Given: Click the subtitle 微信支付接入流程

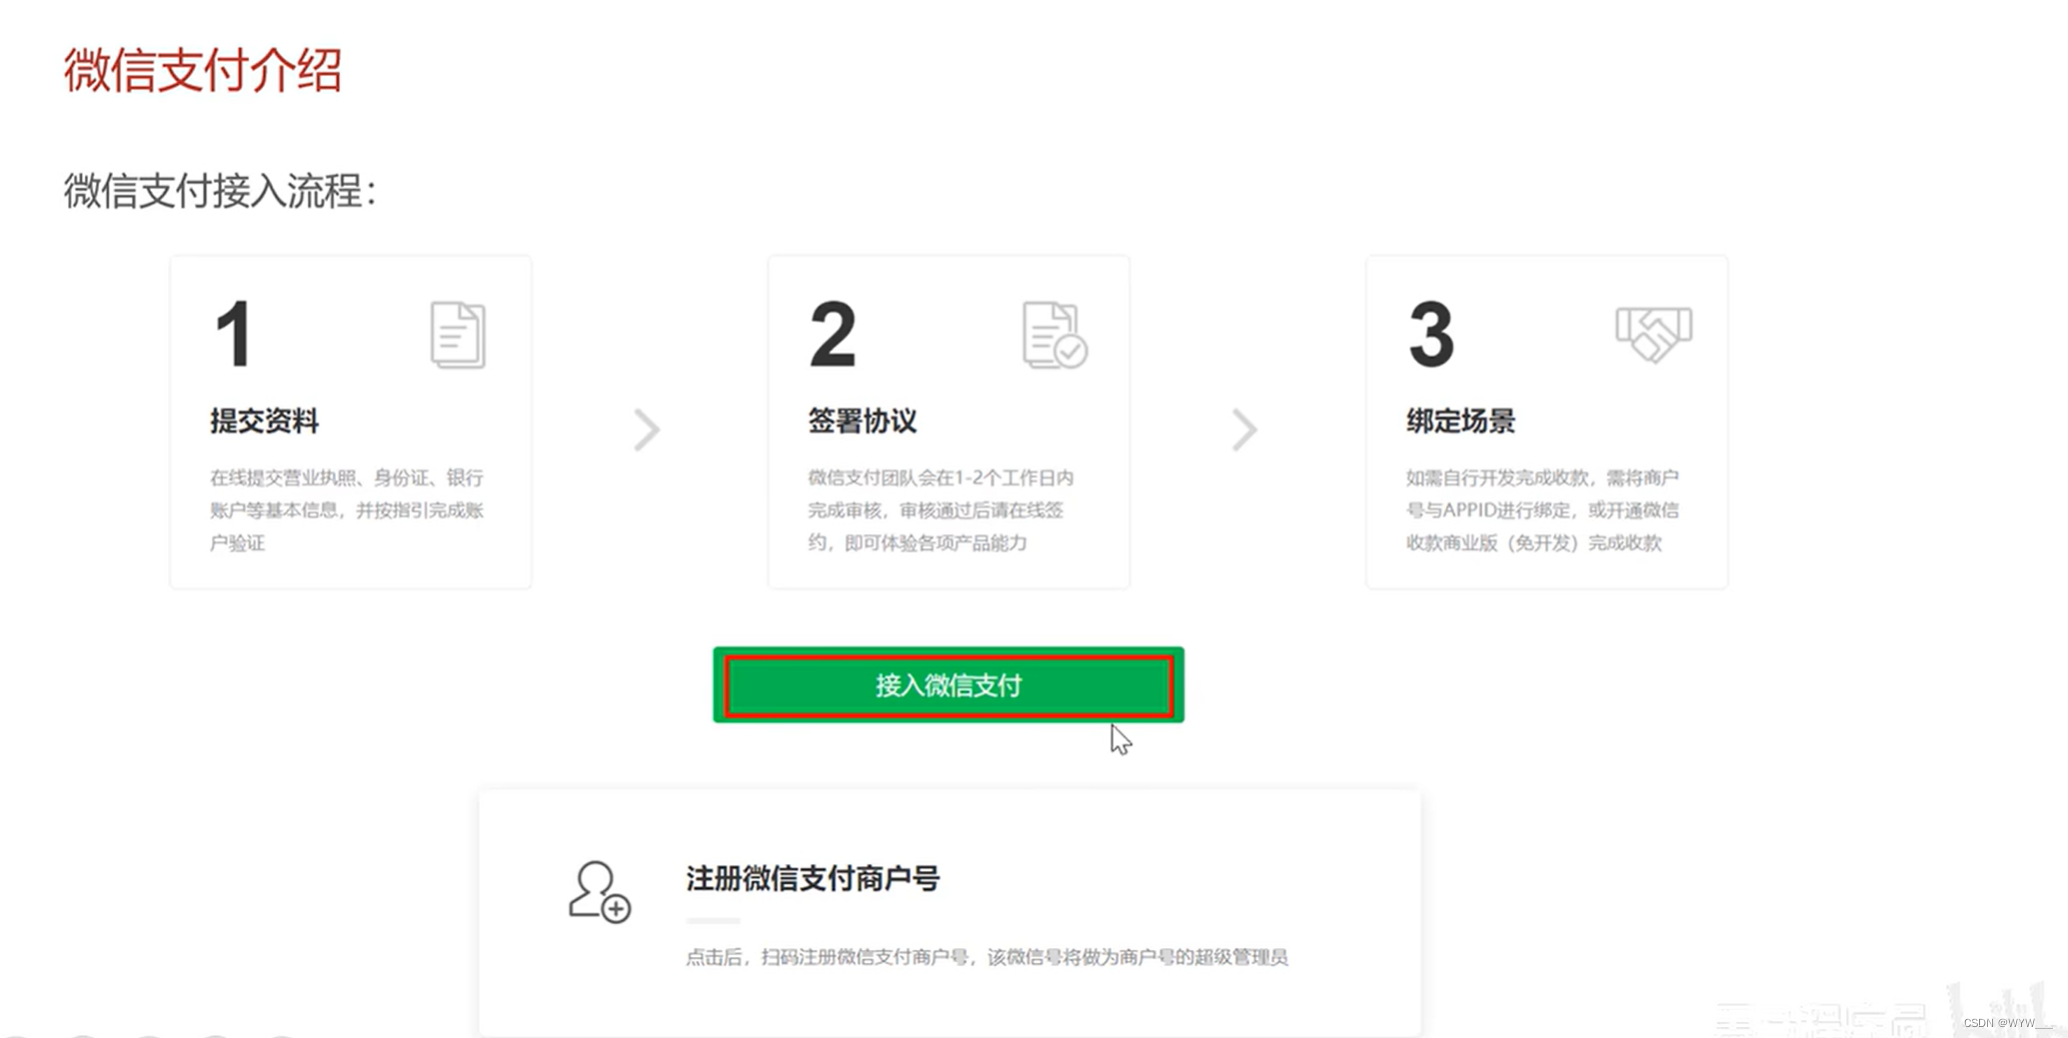Looking at the screenshot, I should click(220, 191).
